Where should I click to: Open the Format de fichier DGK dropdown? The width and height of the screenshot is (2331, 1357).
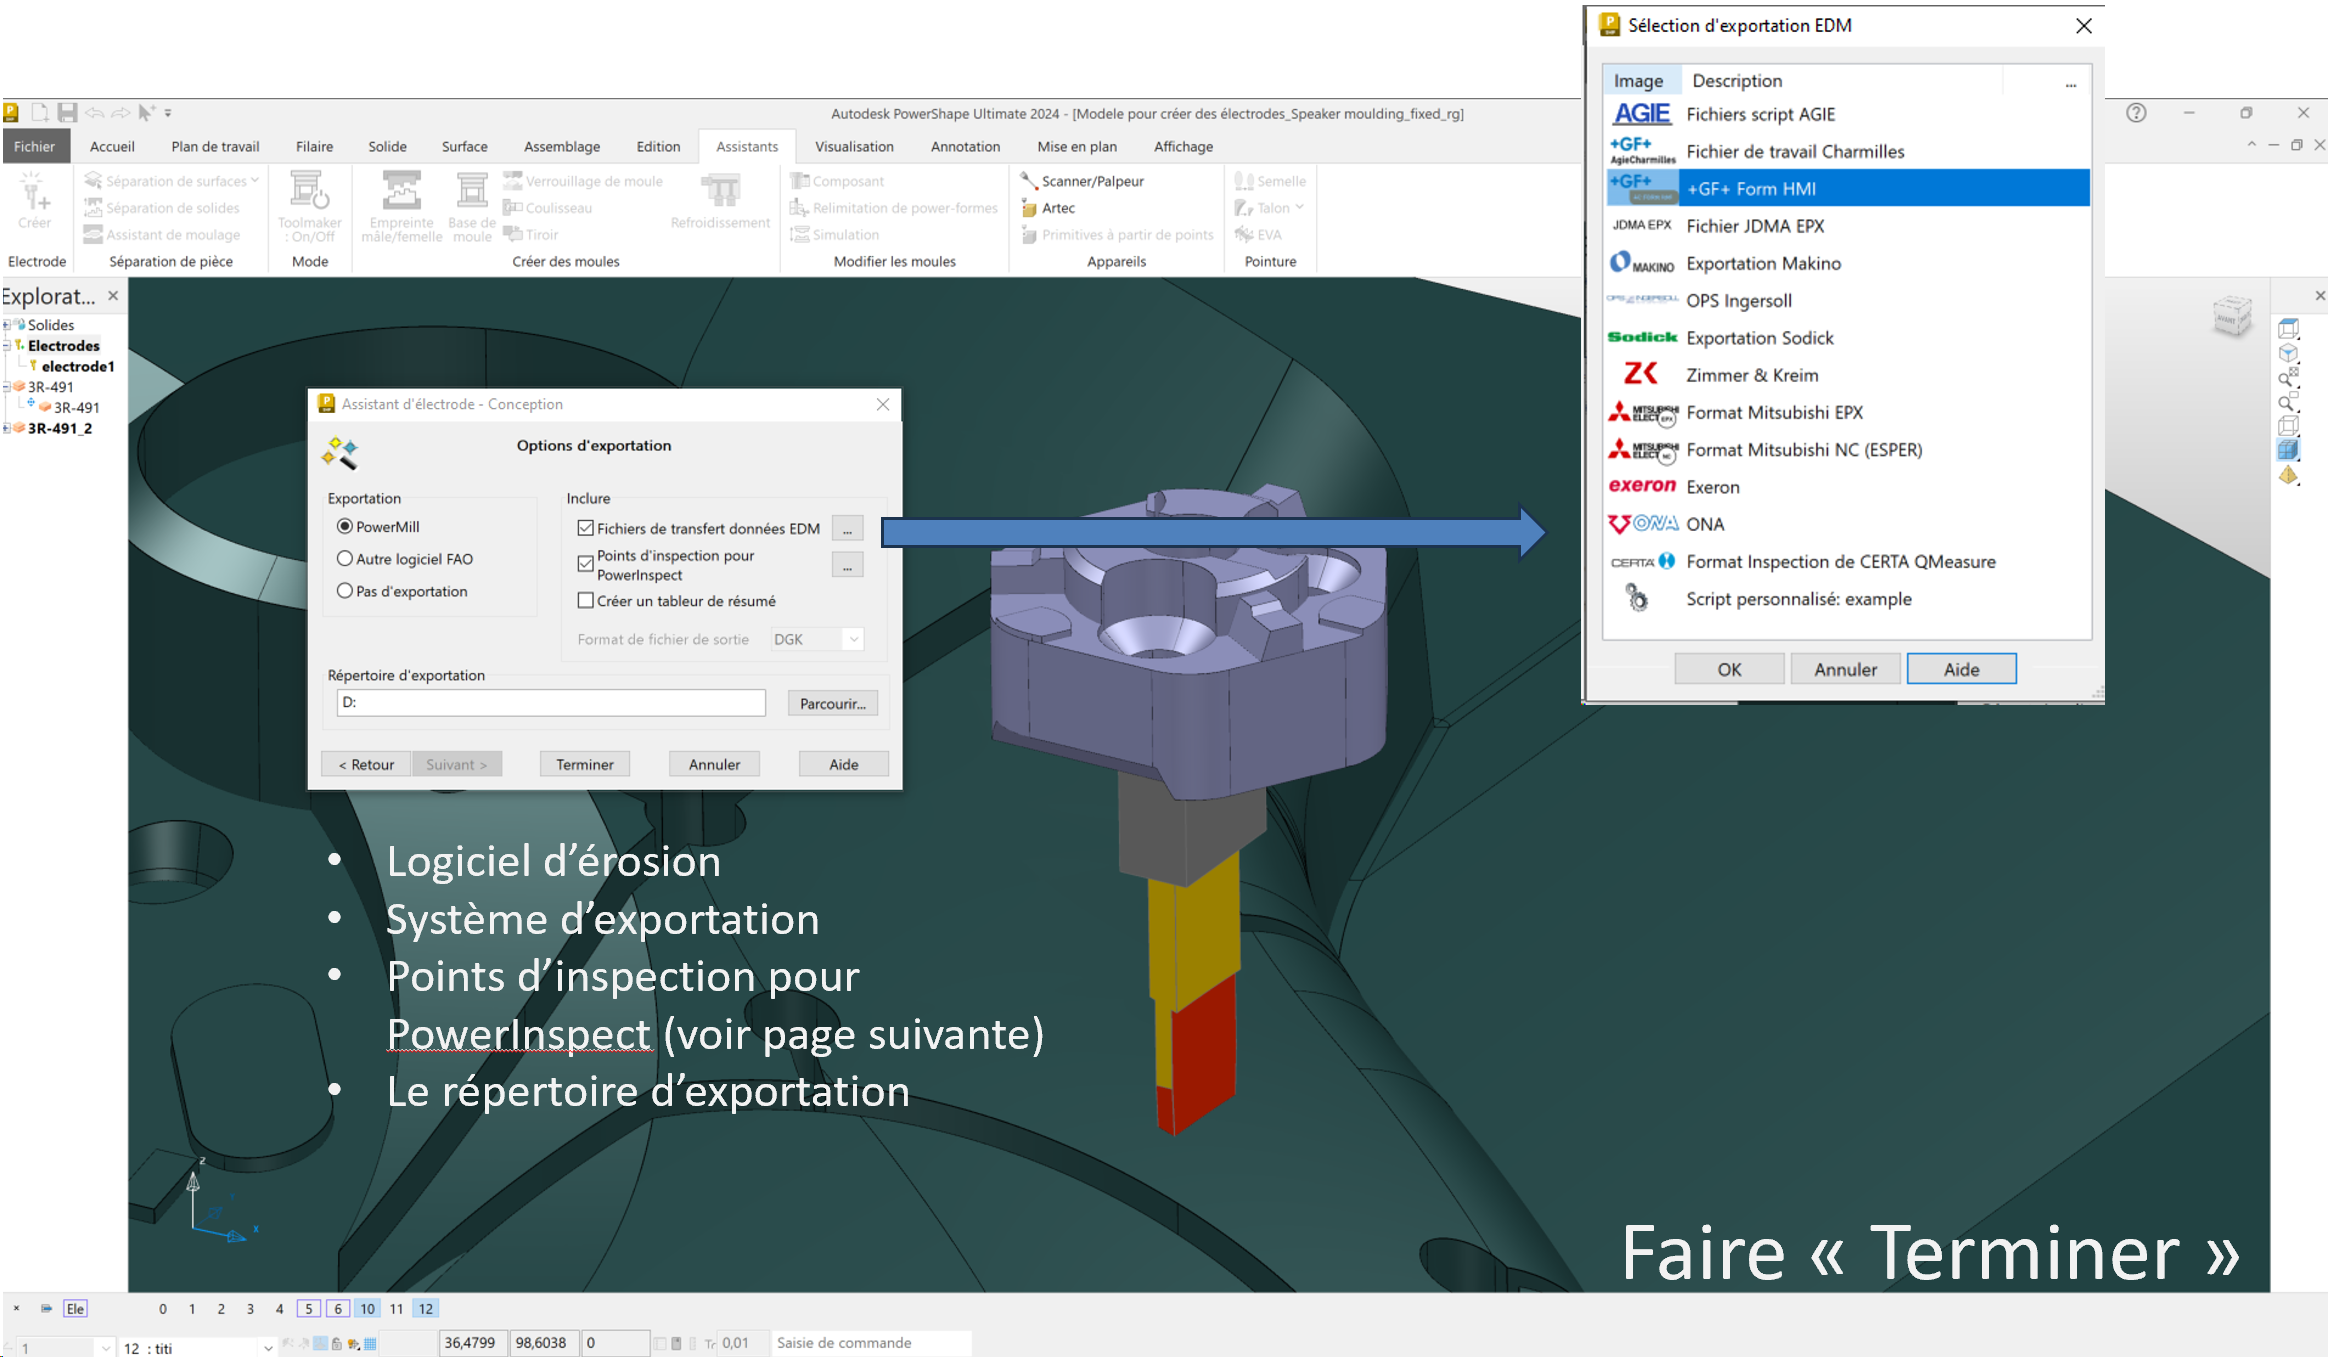coord(852,639)
